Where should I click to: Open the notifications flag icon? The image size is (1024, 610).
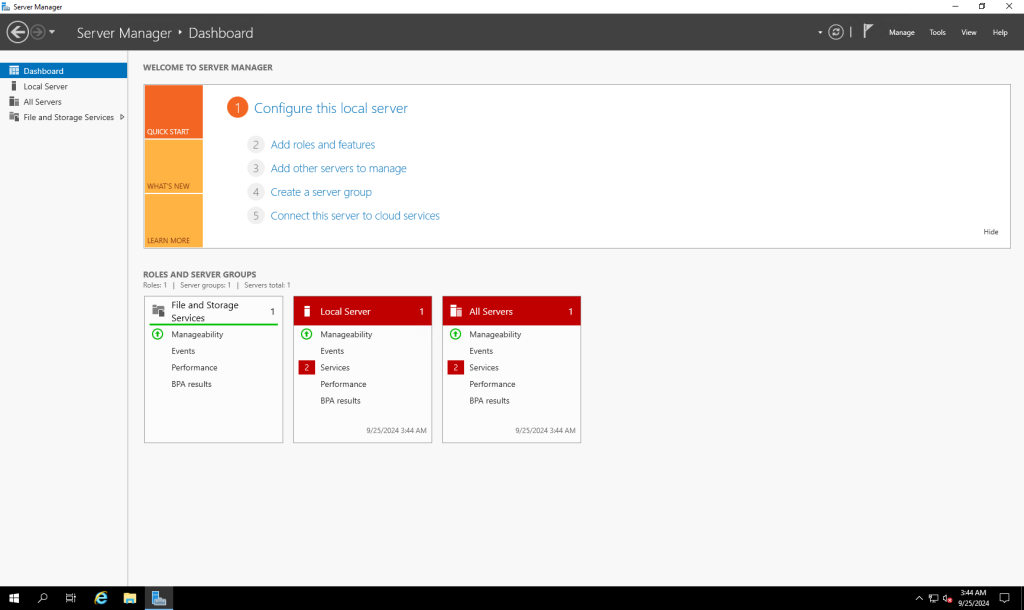868,32
